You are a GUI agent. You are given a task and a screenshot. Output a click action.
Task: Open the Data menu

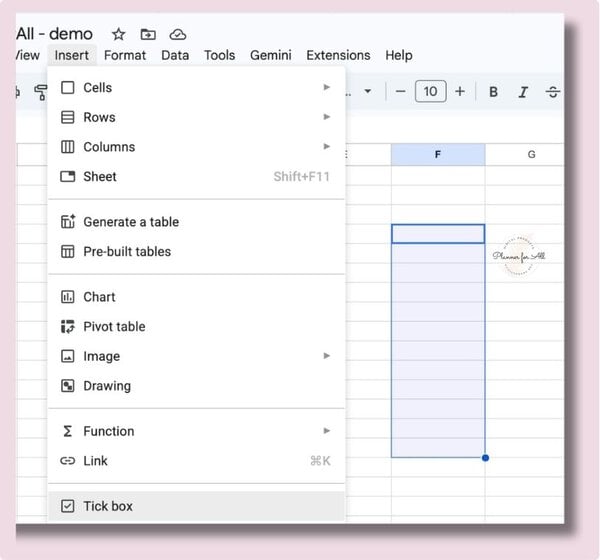click(x=175, y=56)
